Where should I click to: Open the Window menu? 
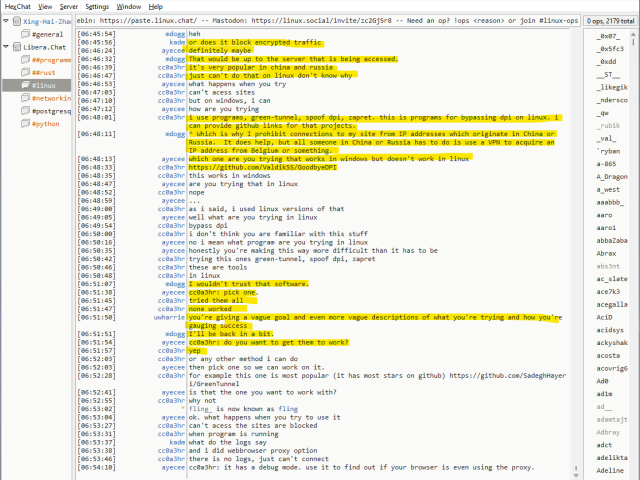point(130,6)
